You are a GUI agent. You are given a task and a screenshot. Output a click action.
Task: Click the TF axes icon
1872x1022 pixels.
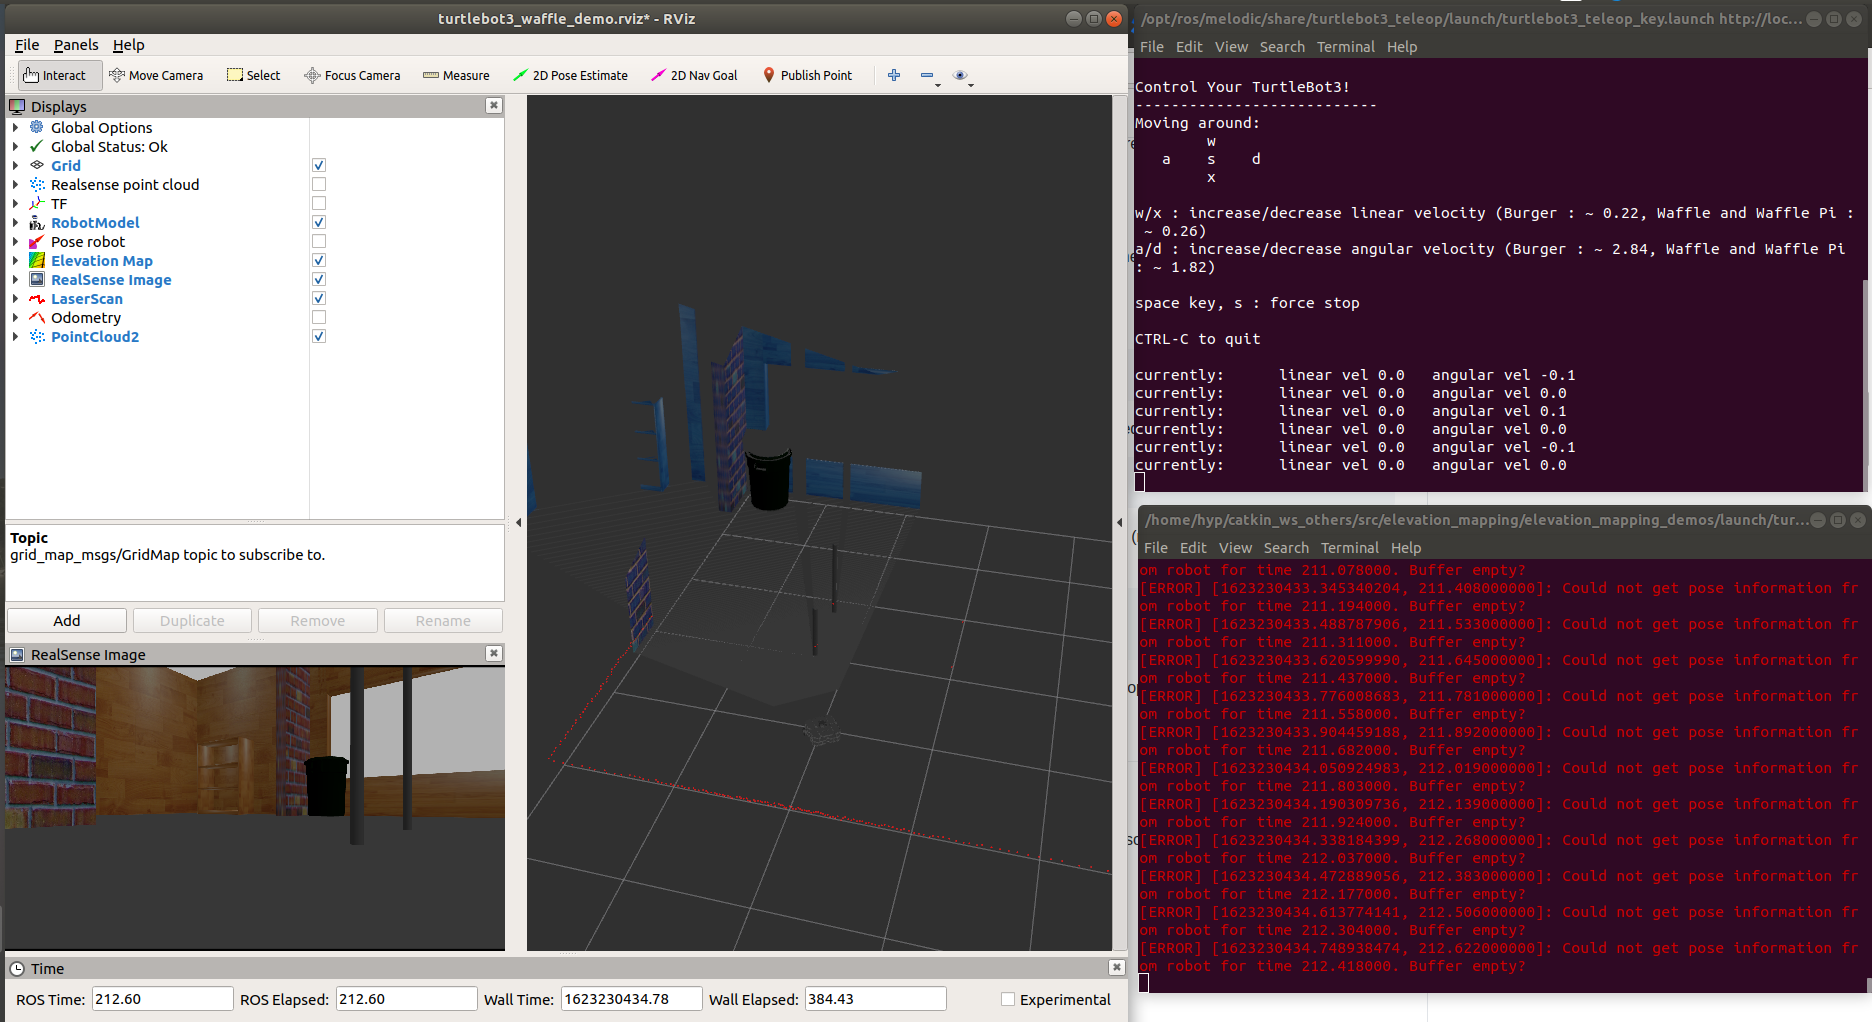pyautogui.click(x=37, y=203)
